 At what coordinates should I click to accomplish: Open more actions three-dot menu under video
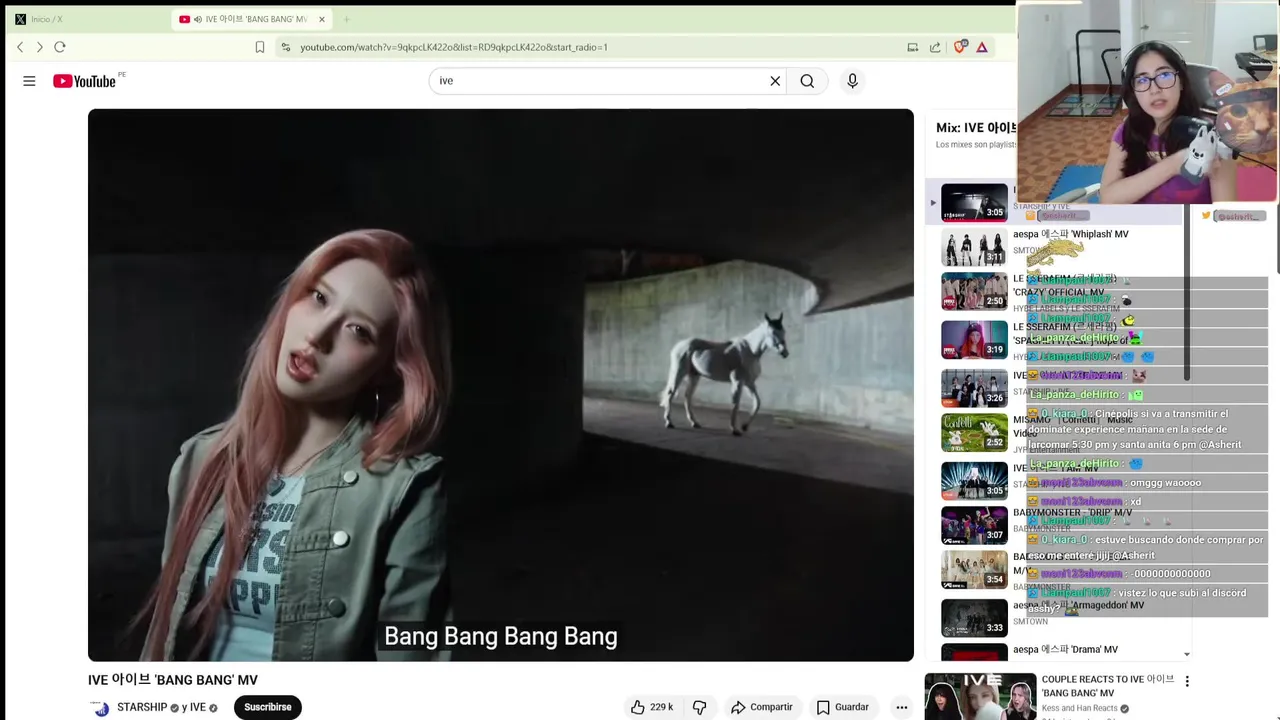[901, 707]
